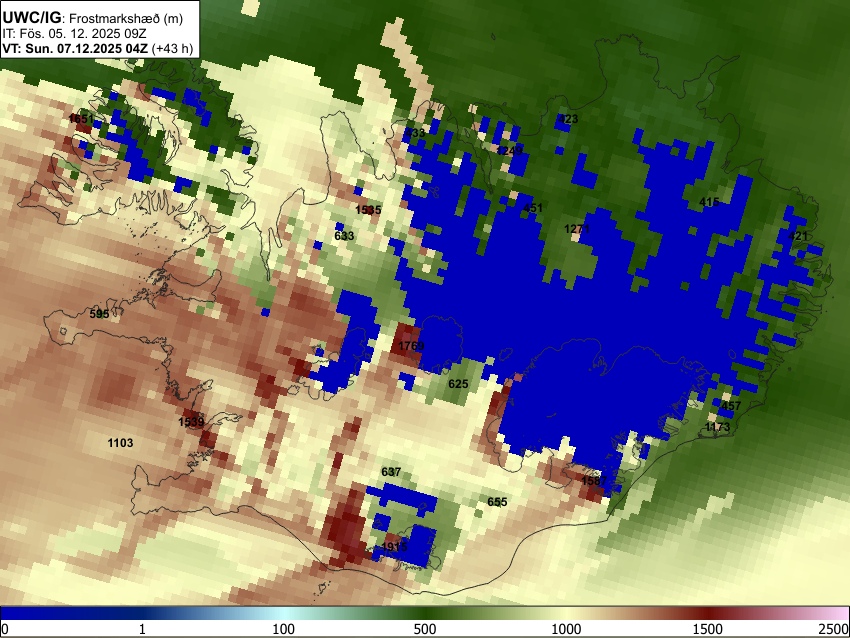
Task: Click the 457 map label
Action: click(x=731, y=405)
